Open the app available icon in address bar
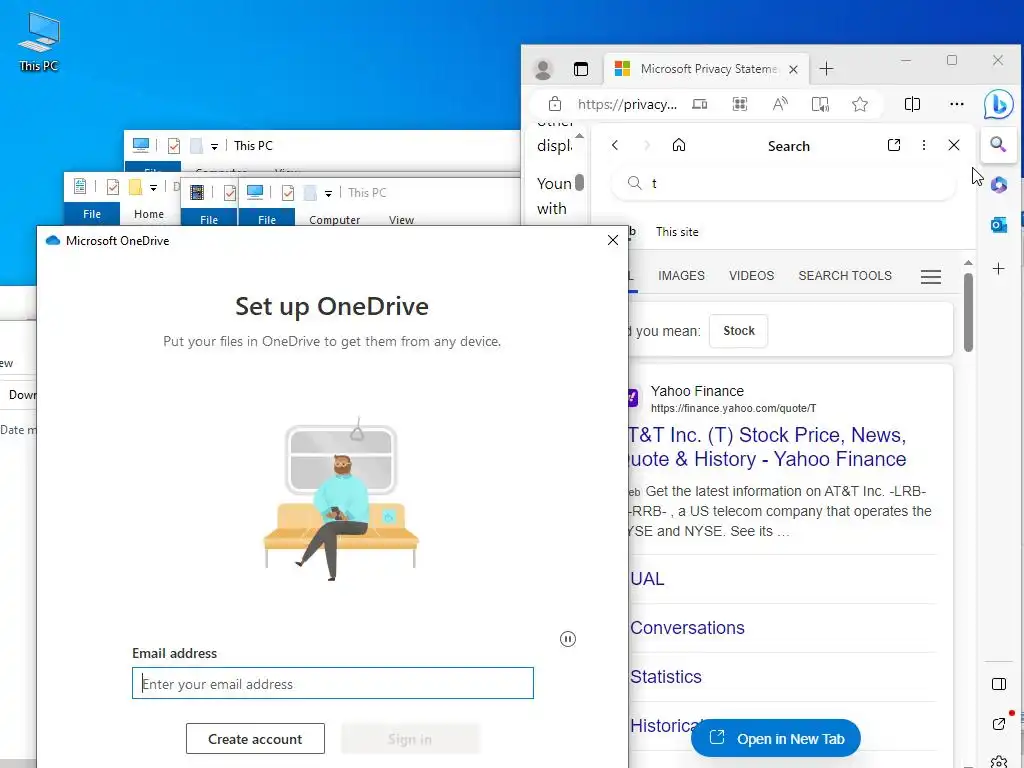Viewport: 1024px width, 768px height. (x=699, y=104)
